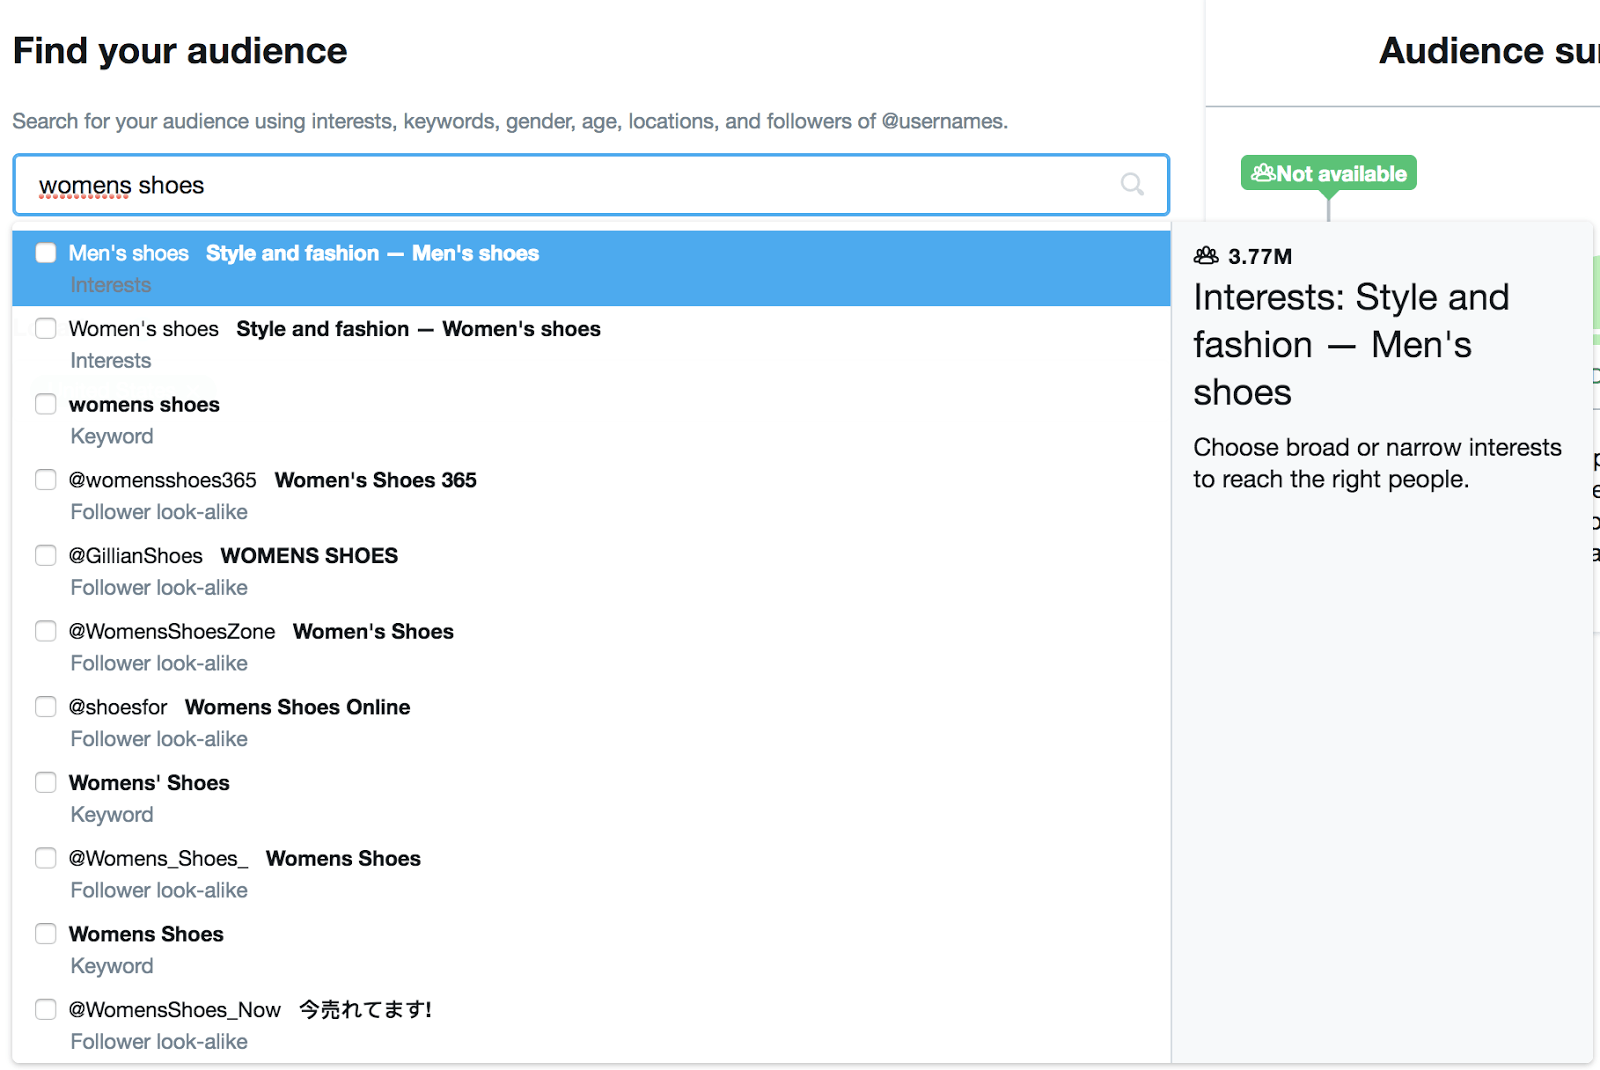Click the audience people icon beside 3.77M
The width and height of the screenshot is (1600, 1070).
coord(1206,256)
